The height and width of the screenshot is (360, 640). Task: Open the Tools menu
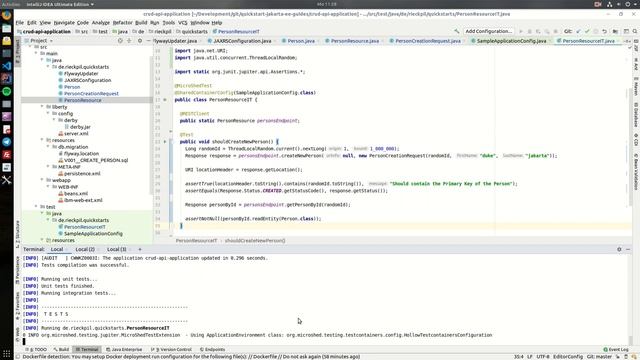click(x=169, y=23)
